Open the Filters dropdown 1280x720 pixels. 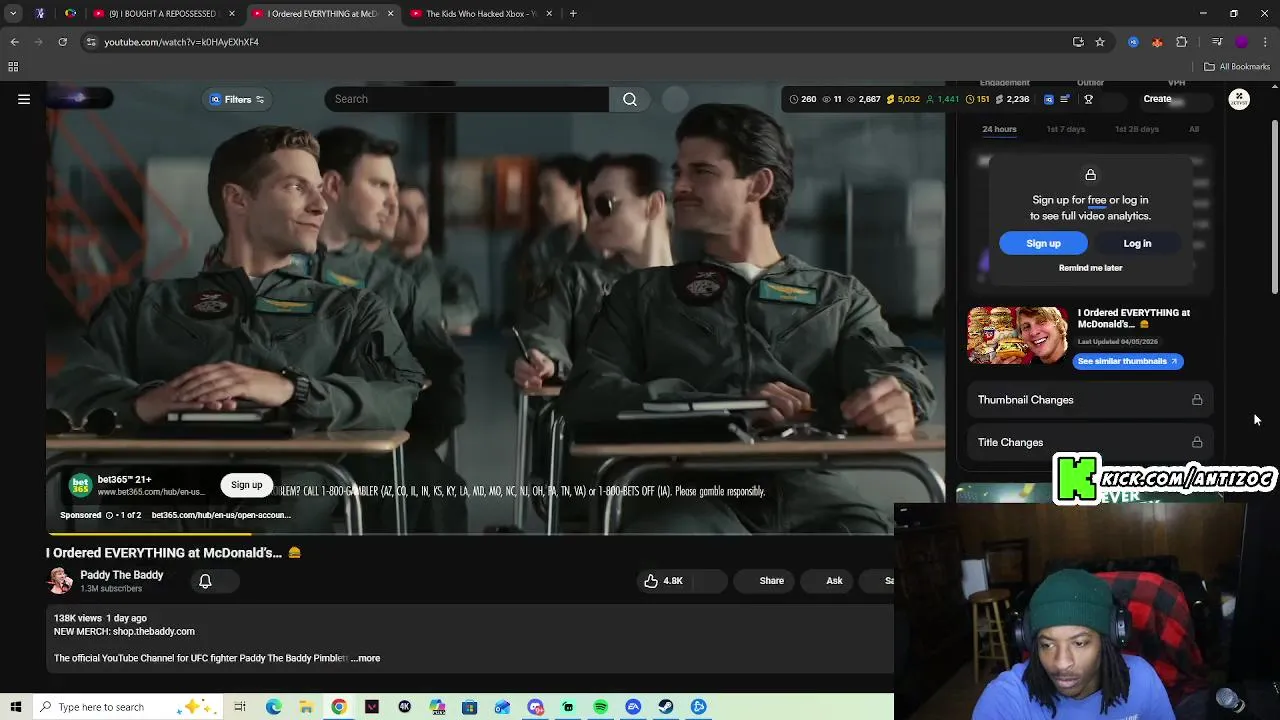click(237, 99)
